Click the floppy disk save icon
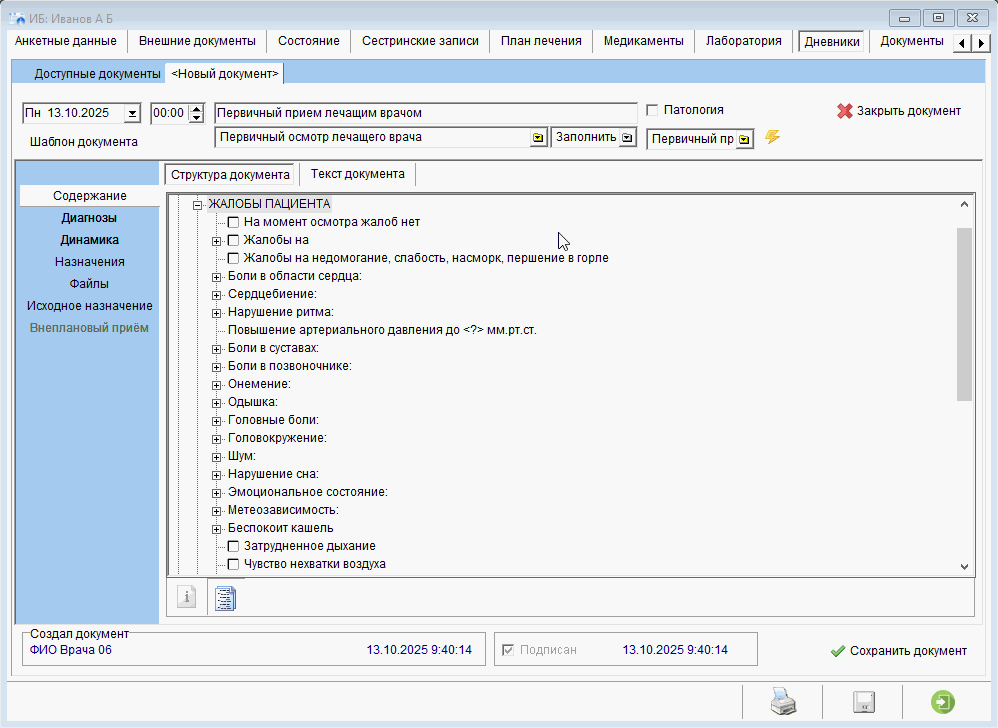The image size is (998, 728). click(x=863, y=702)
